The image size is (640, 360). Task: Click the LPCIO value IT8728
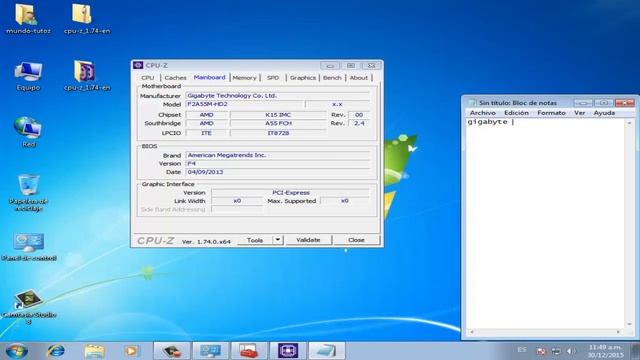click(278, 133)
